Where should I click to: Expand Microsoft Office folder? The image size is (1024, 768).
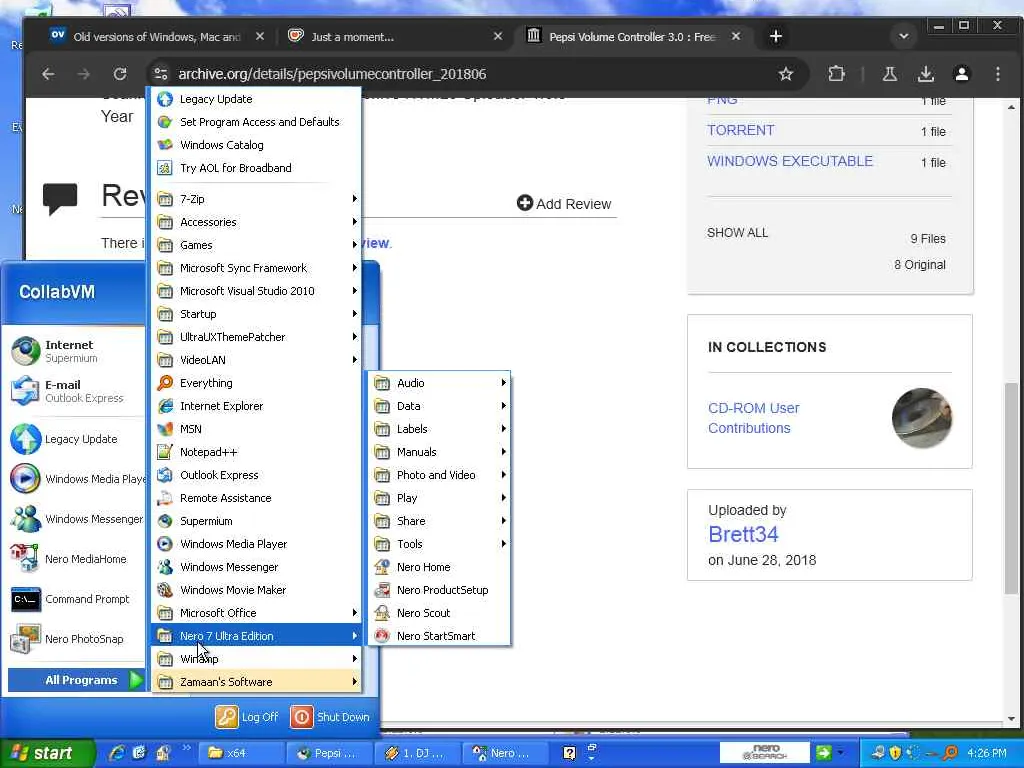point(257,613)
